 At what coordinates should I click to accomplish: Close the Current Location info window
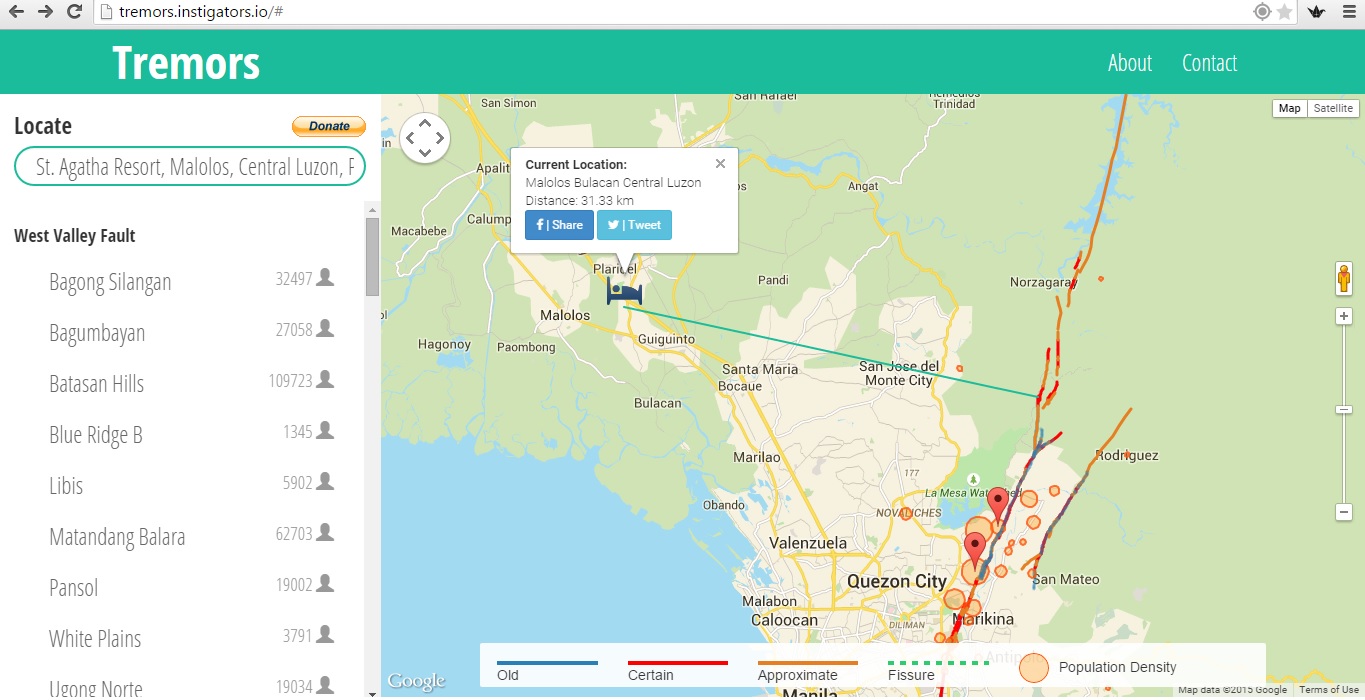(720, 164)
